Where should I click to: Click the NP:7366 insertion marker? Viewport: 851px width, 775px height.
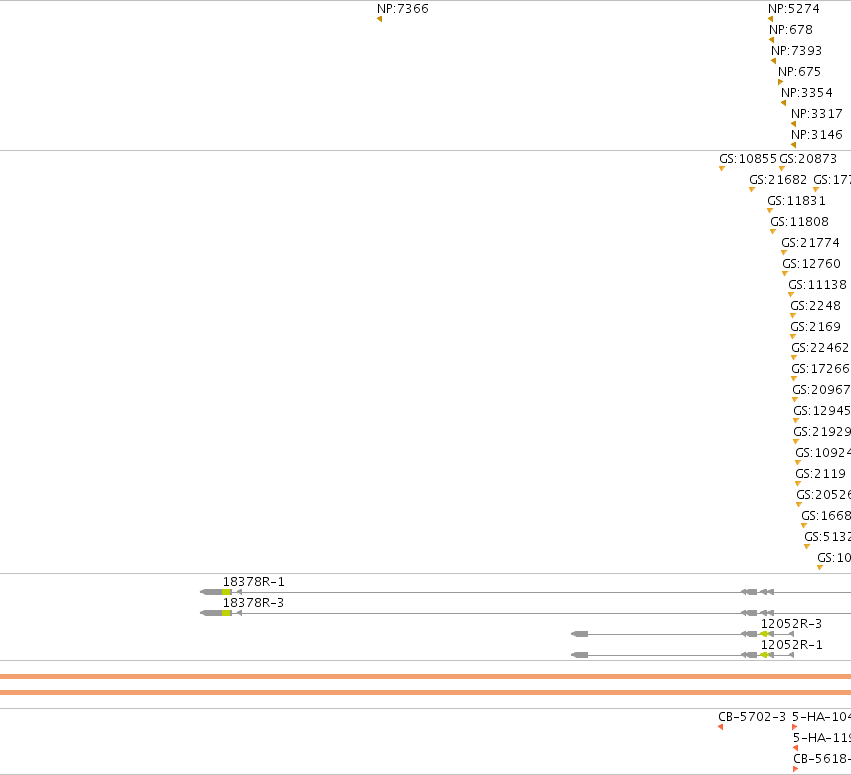[379, 19]
